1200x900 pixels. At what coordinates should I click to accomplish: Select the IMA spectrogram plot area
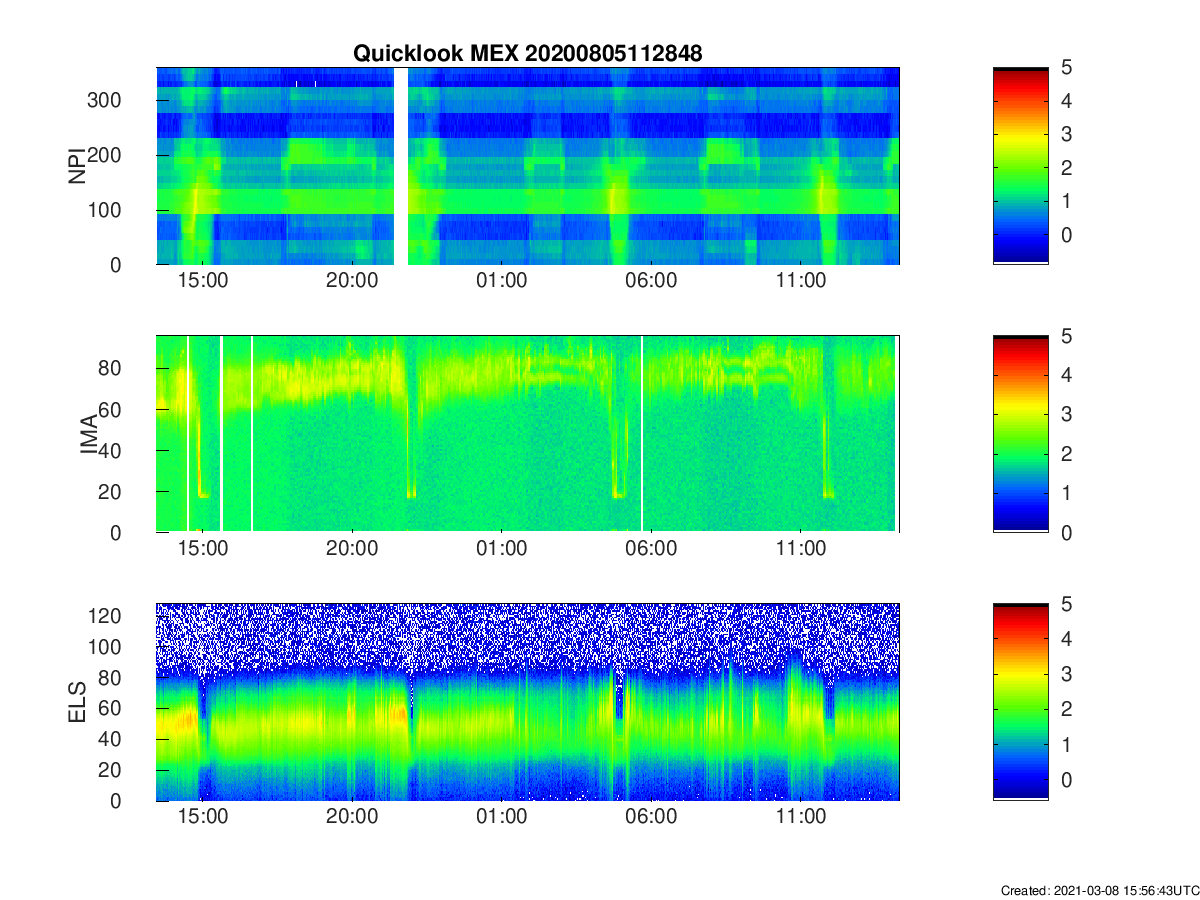(528, 434)
